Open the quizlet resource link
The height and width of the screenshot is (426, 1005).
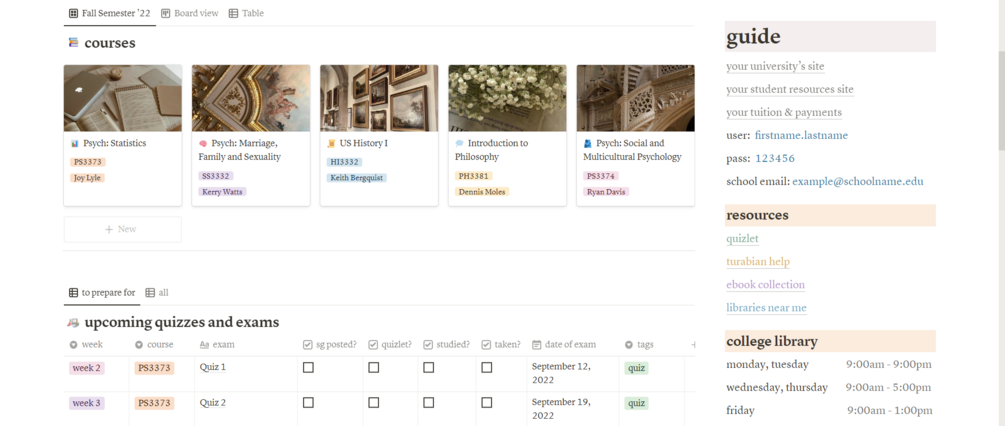[x=742, y=239]
